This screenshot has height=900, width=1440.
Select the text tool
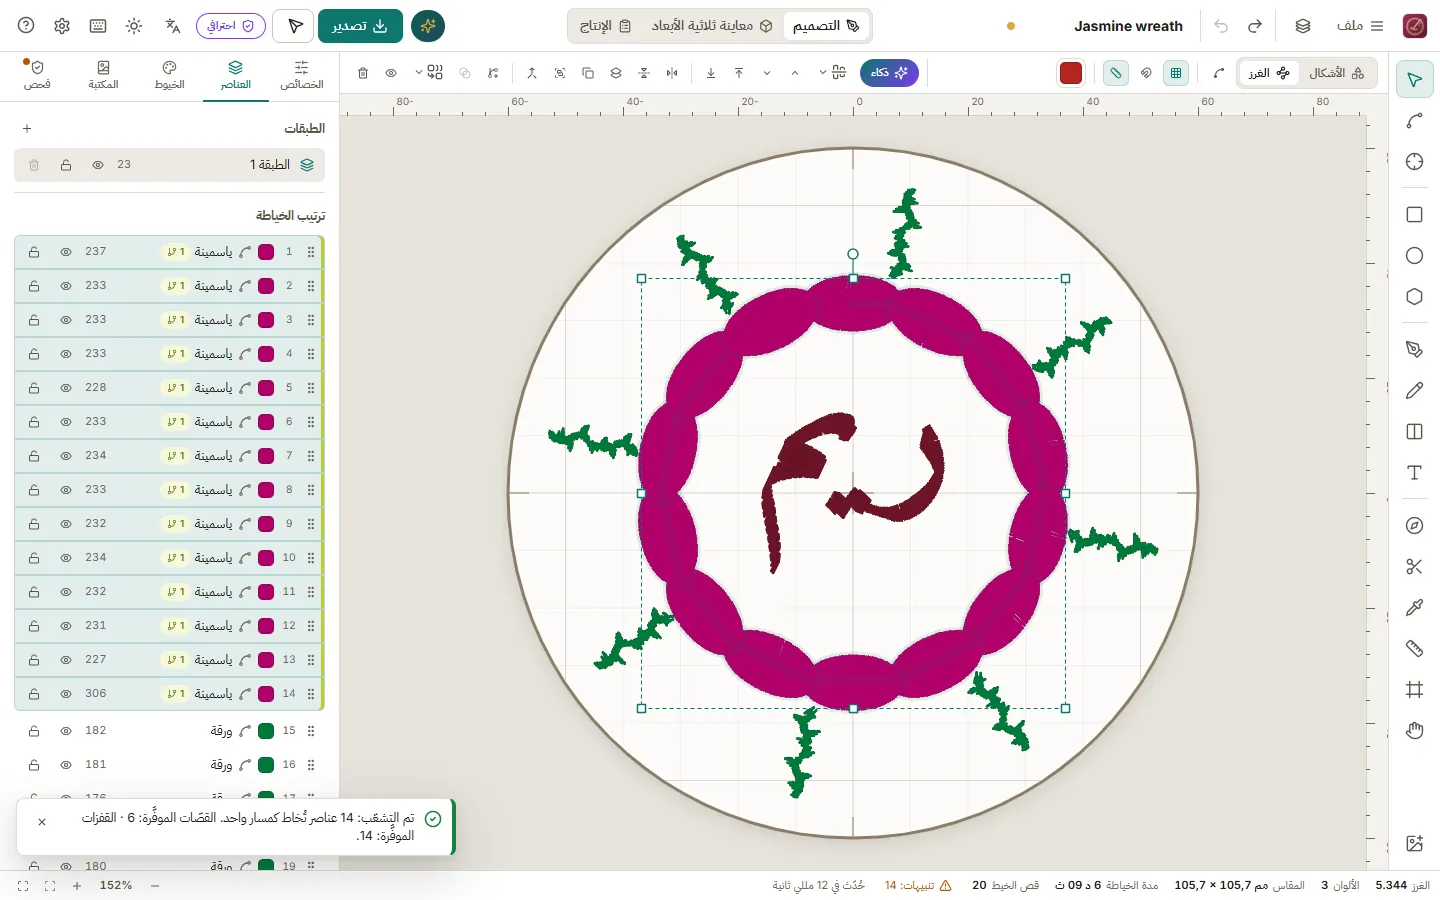1414,473
